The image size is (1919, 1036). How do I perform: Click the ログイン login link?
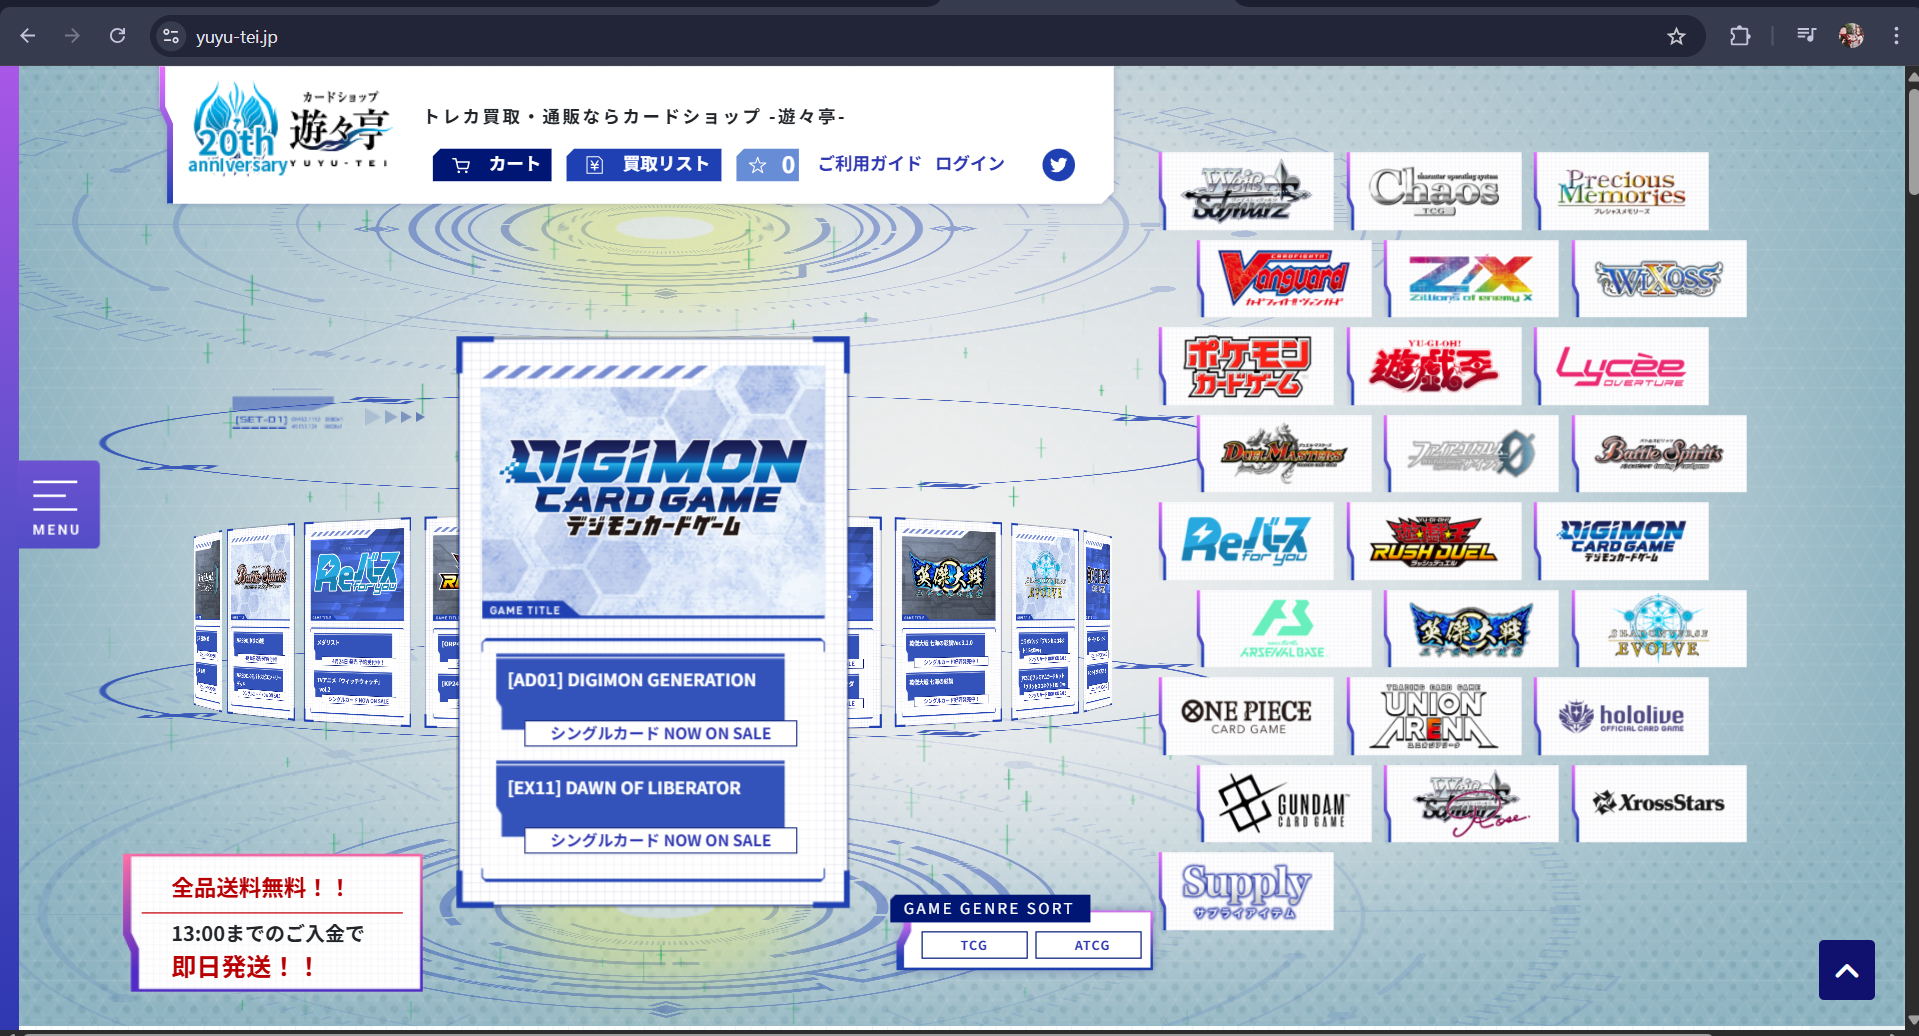(970, 164)
